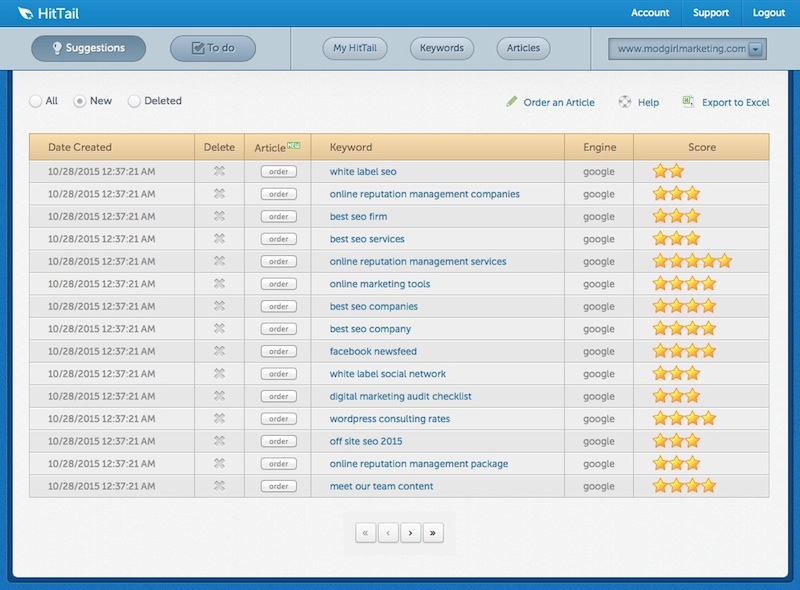
Task: Delete the 'best seo firm' suggestion
Action: click(x=219, y=216)
